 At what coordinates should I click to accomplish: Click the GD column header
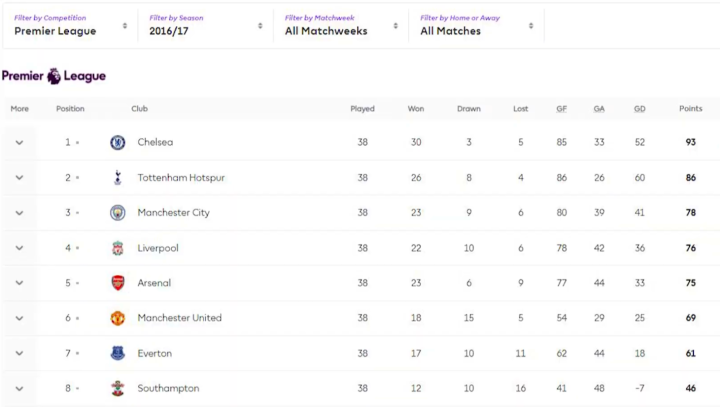pos(639,109)
